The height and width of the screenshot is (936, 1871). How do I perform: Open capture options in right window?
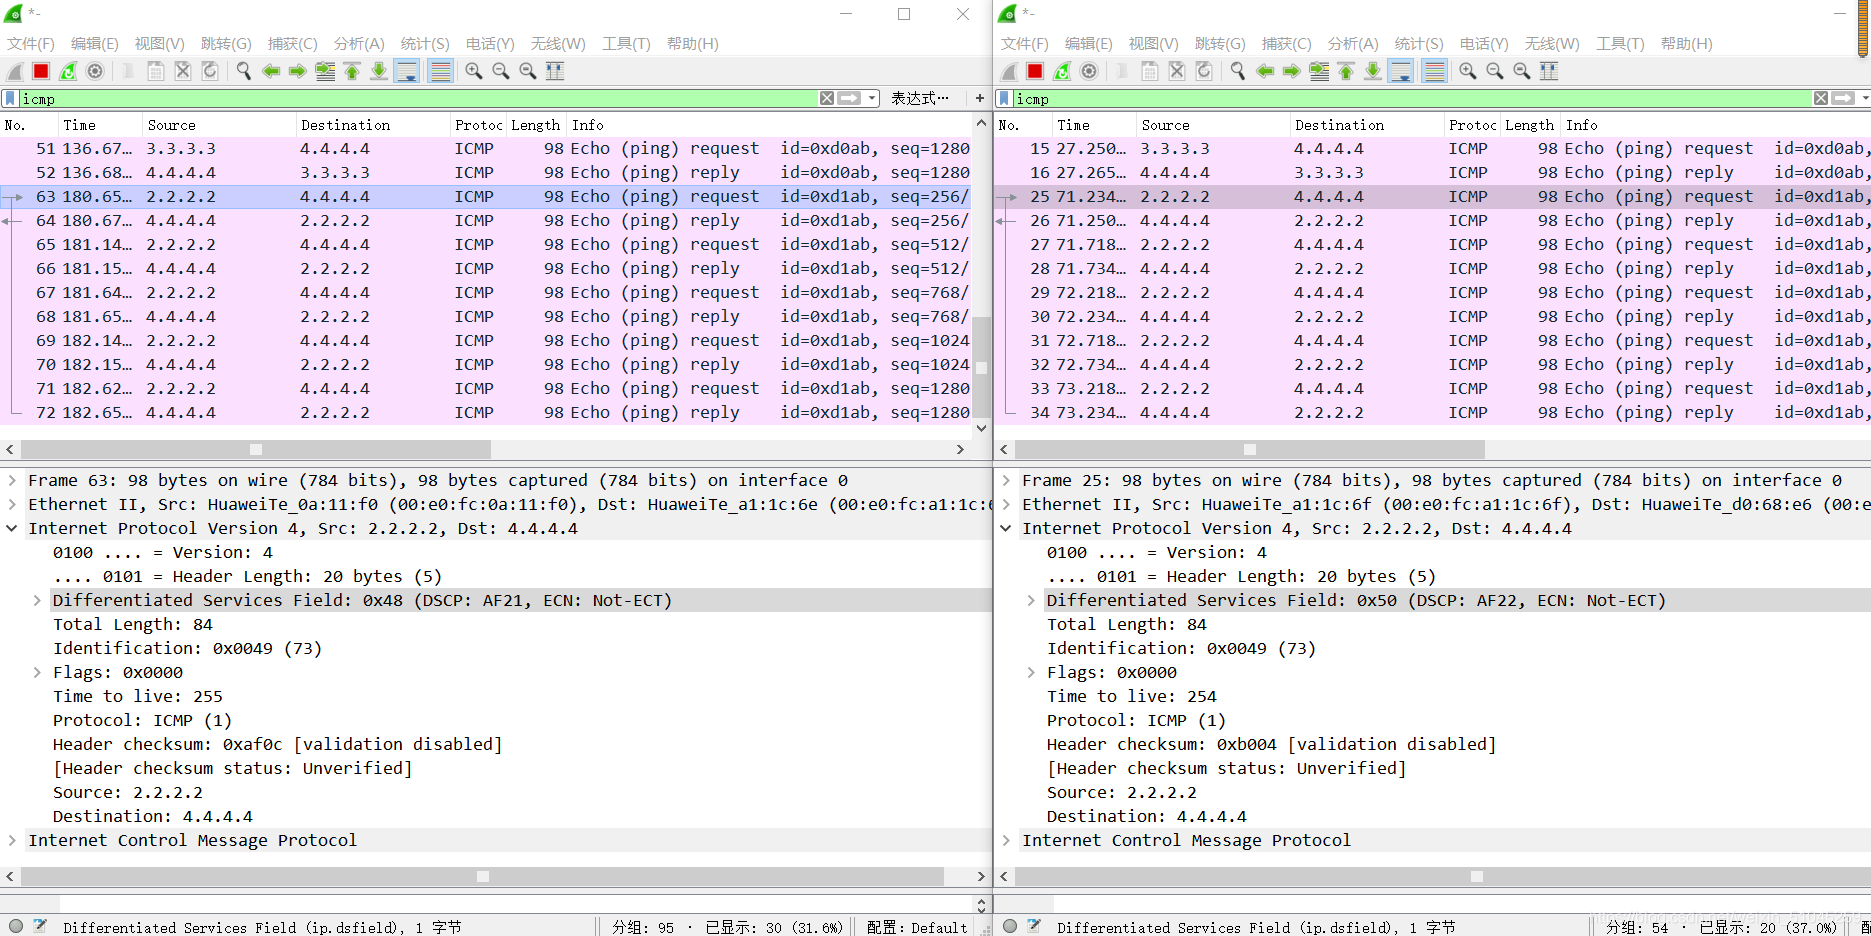pos(1089,71)
